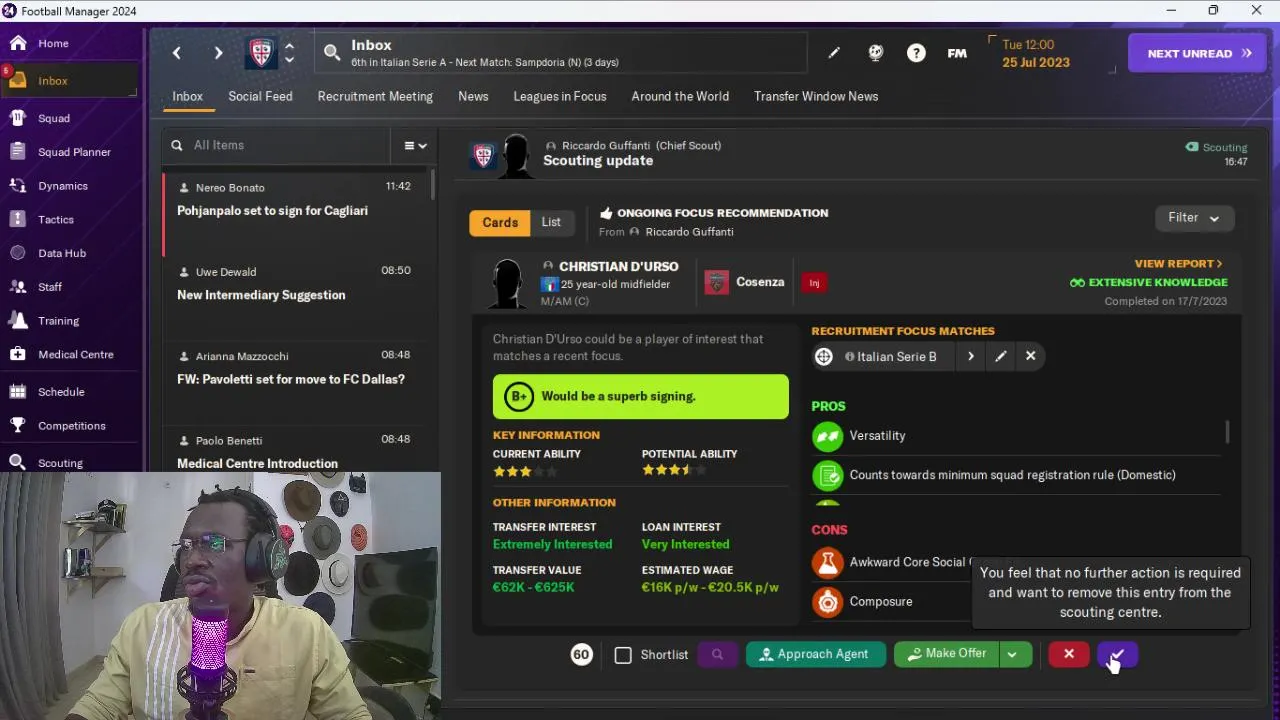1280x720 pixels.
Task: Click the injury status icon next to Cosenza
Action: pos(814,283)
